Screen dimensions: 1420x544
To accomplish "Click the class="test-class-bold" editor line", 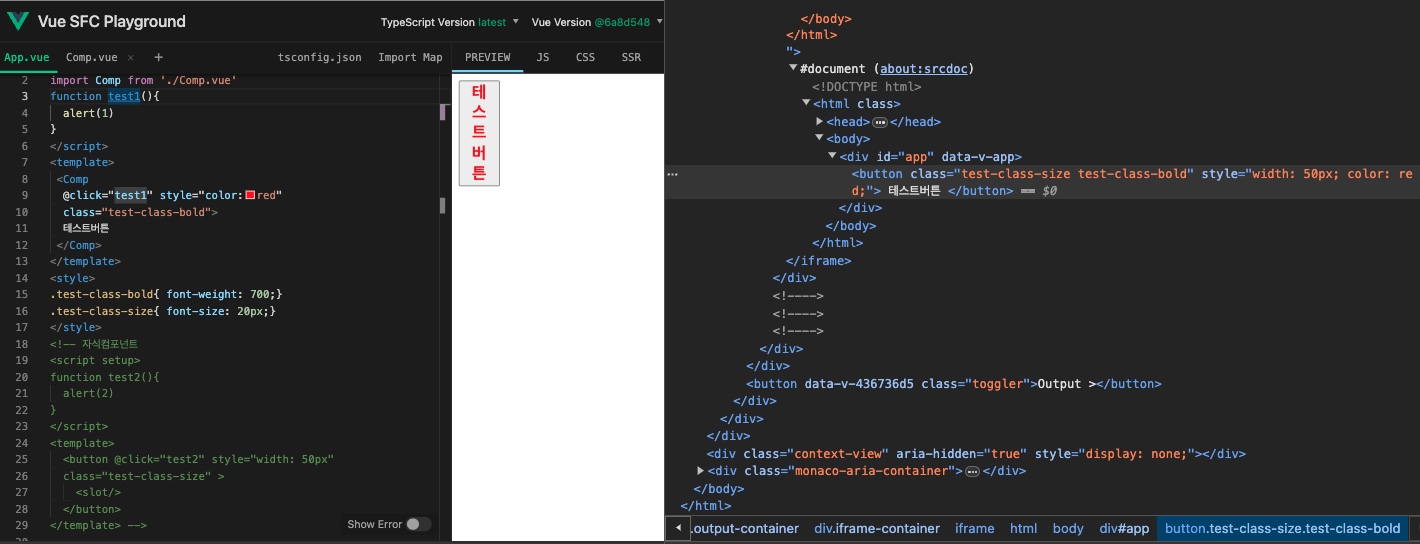I will (140, 212).
